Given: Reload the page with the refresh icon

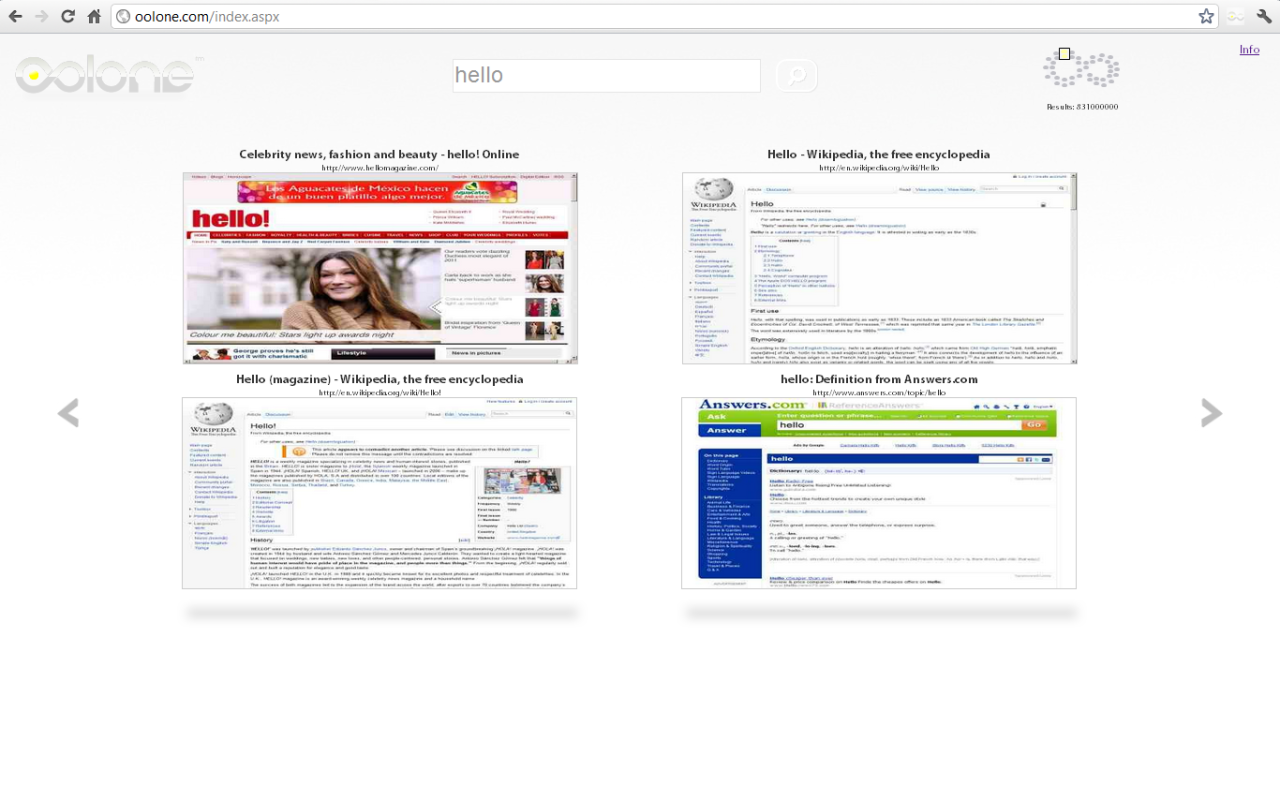Looking at the screenshot, I should coord(68,16).
